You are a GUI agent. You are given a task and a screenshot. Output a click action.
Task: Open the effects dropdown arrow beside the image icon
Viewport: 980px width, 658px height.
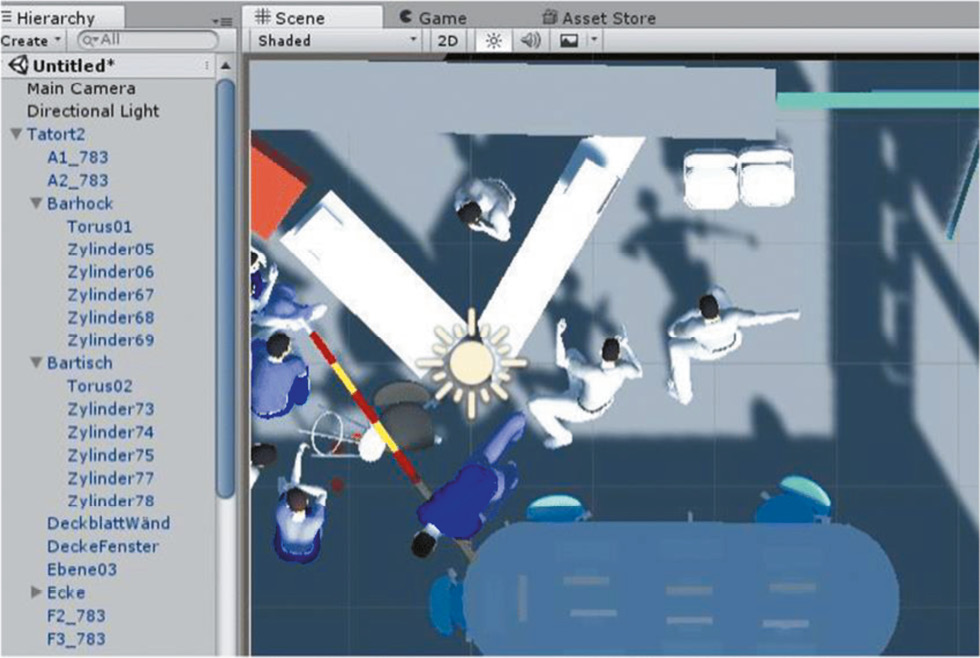pos(594,41)
